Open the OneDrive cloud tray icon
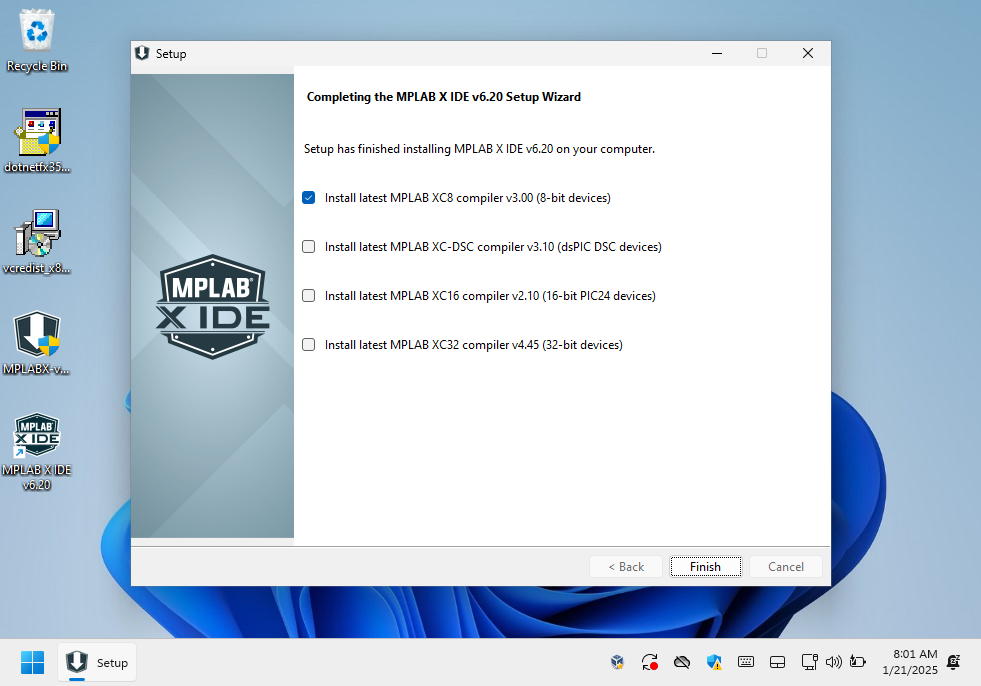Viewport: 981px width, 686px height. click(682, 662)
